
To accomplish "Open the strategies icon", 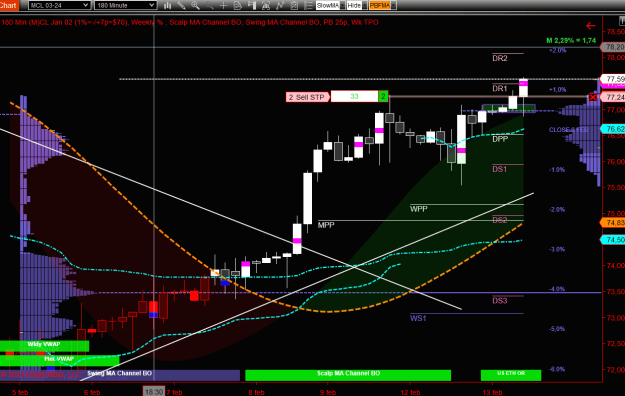I will click(x=294, y=5).
